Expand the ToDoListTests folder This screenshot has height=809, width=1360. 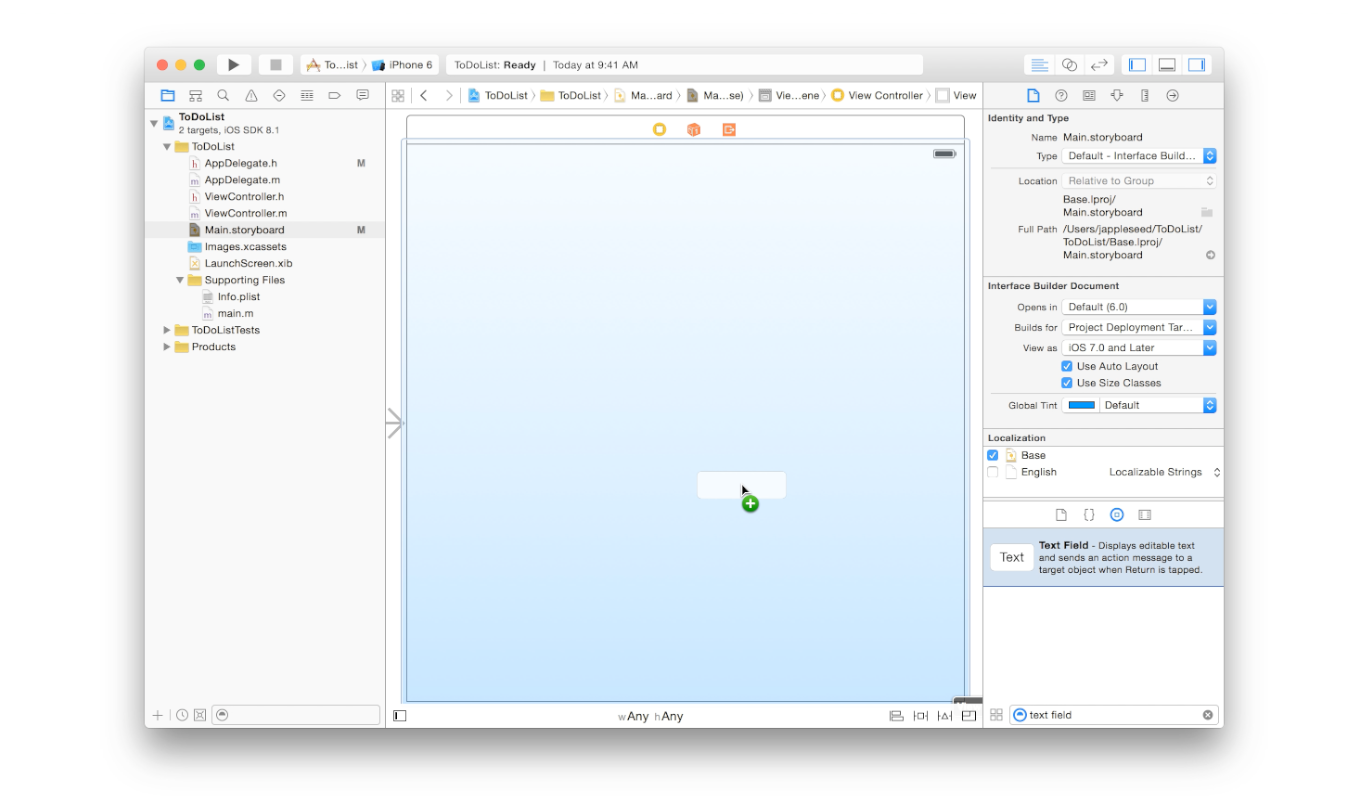click(x=167, y=330)
